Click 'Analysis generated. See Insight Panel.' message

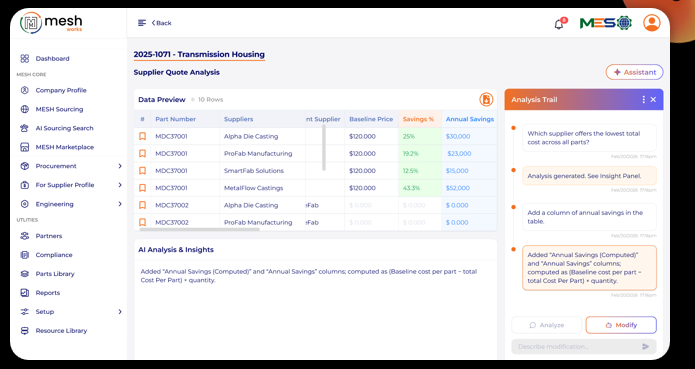coord(589,176)
